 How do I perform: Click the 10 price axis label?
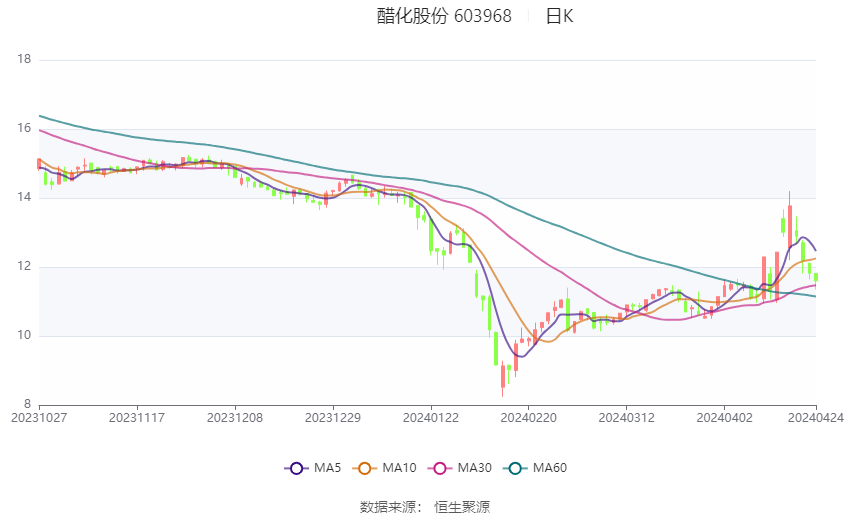[24, 335]
